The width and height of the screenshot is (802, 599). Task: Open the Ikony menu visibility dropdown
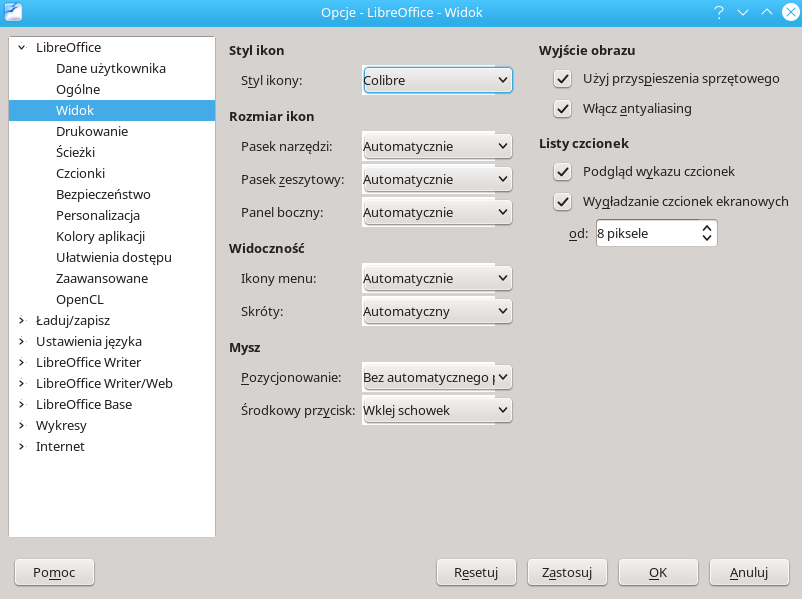click(x=437, y=278)
